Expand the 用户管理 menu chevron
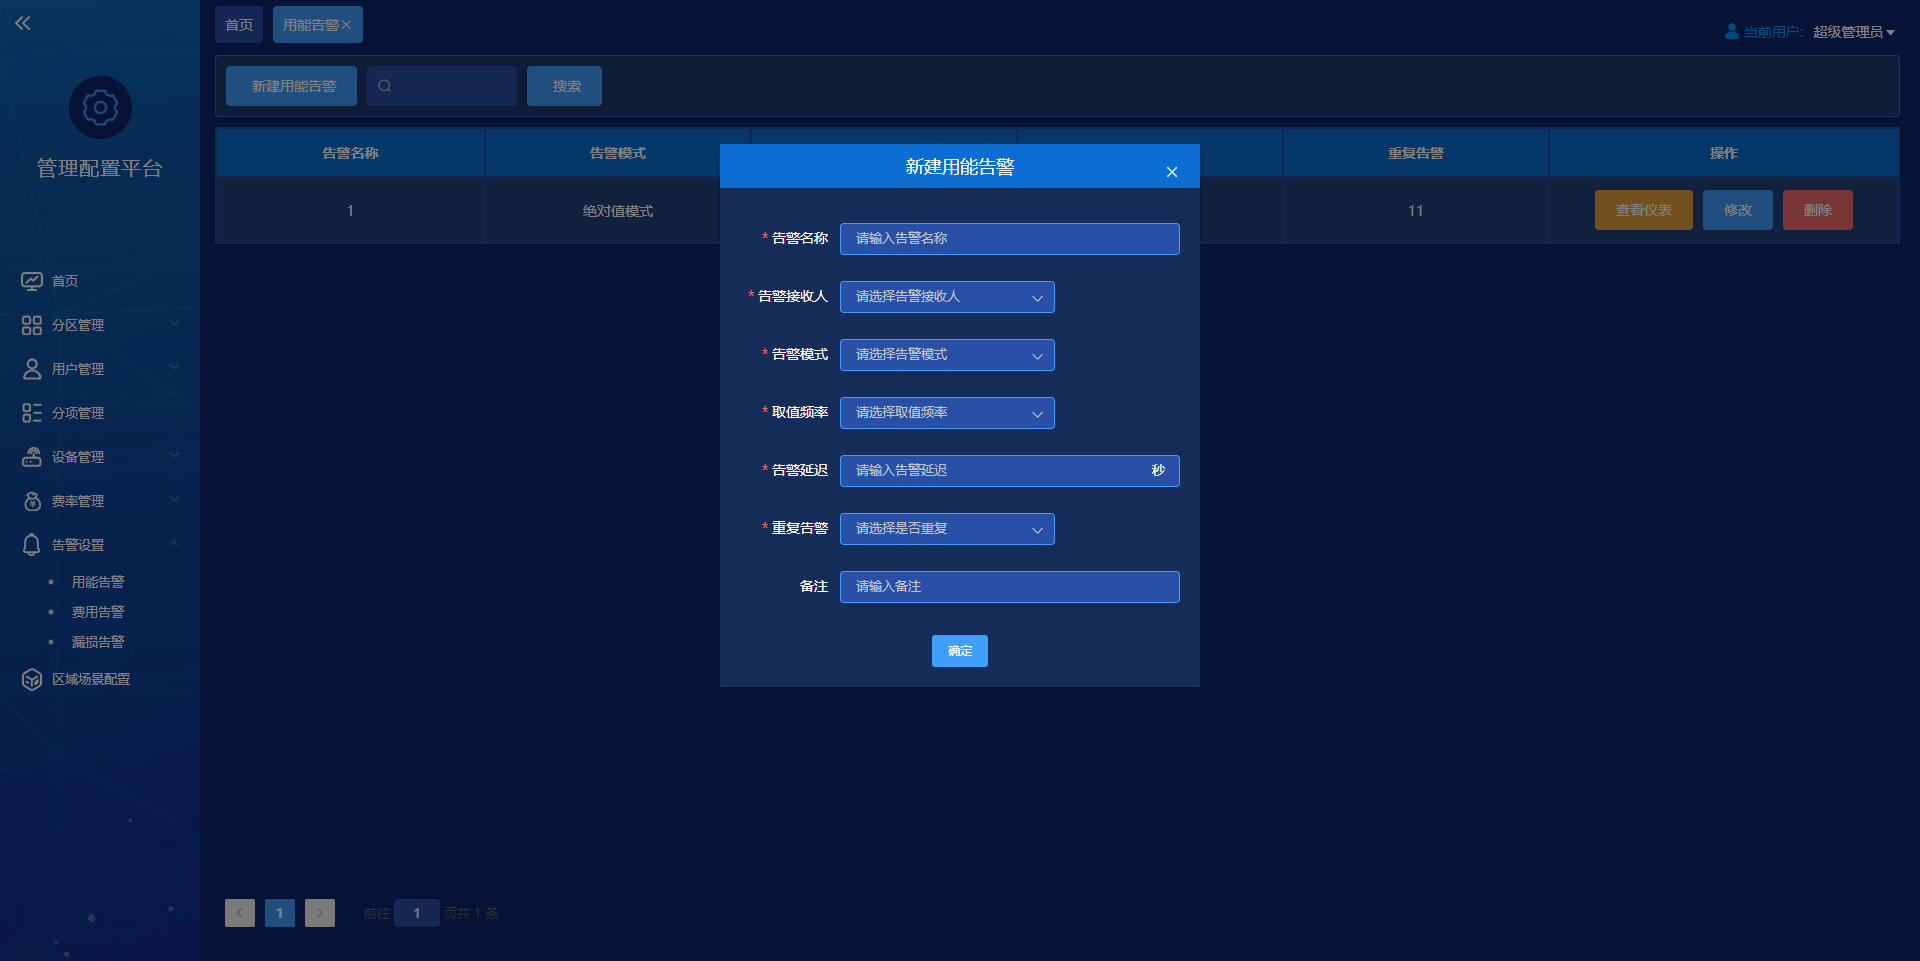This screenshot has width=1920, height=961. tap(174, 367)
